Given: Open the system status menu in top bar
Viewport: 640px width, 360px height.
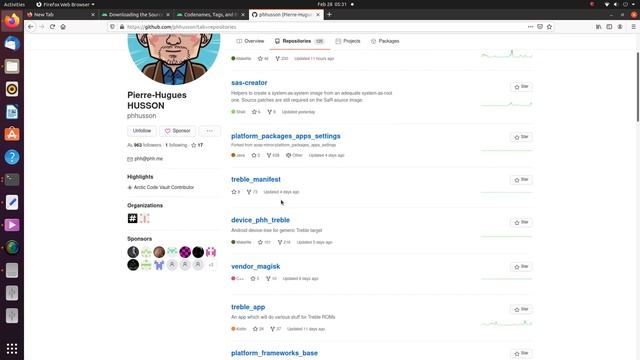Looking at the screenshot, I should 620,4.
